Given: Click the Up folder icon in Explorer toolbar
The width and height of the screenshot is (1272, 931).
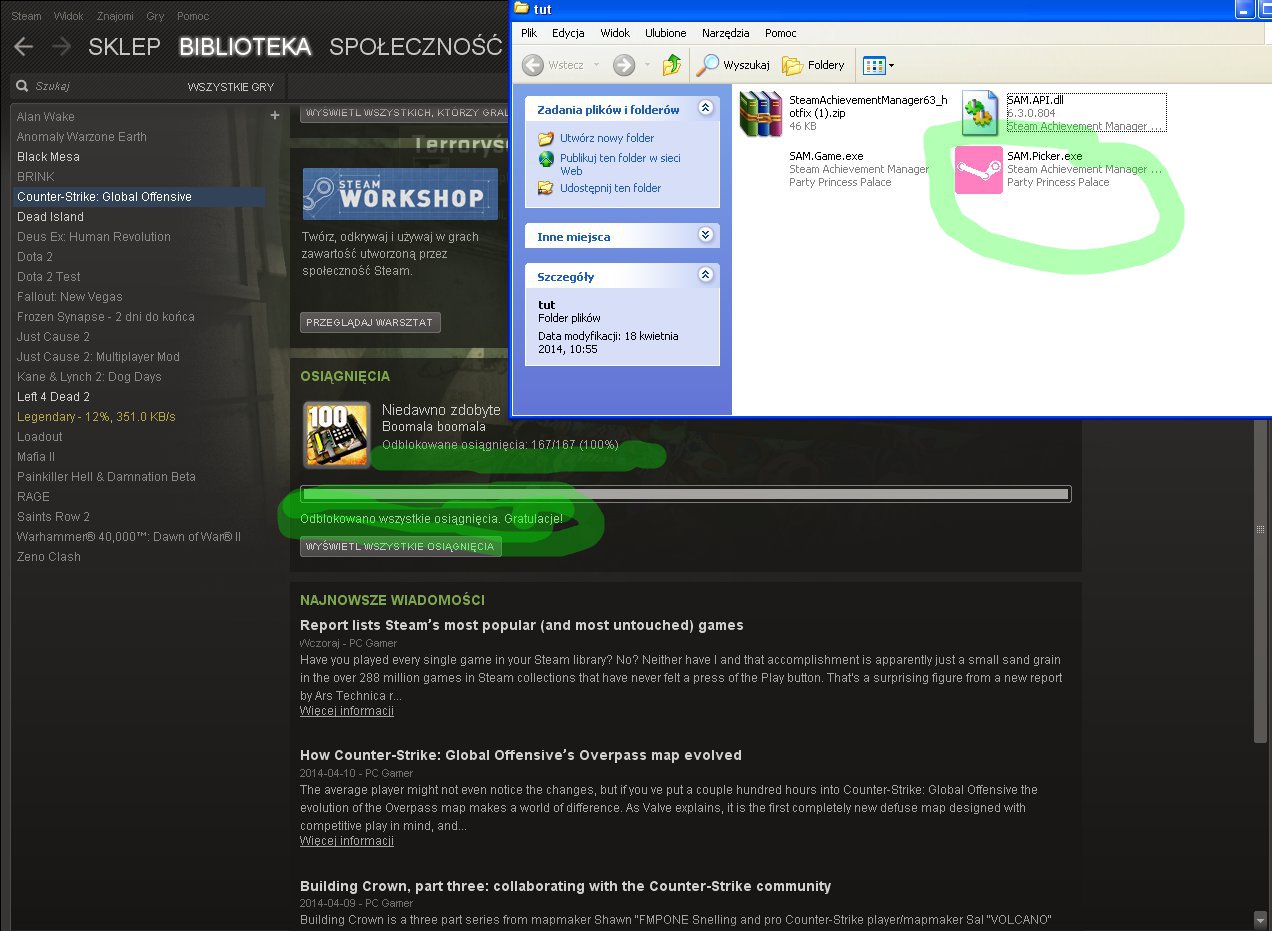Looking at the screenshot, I should (x=672, y=65).
